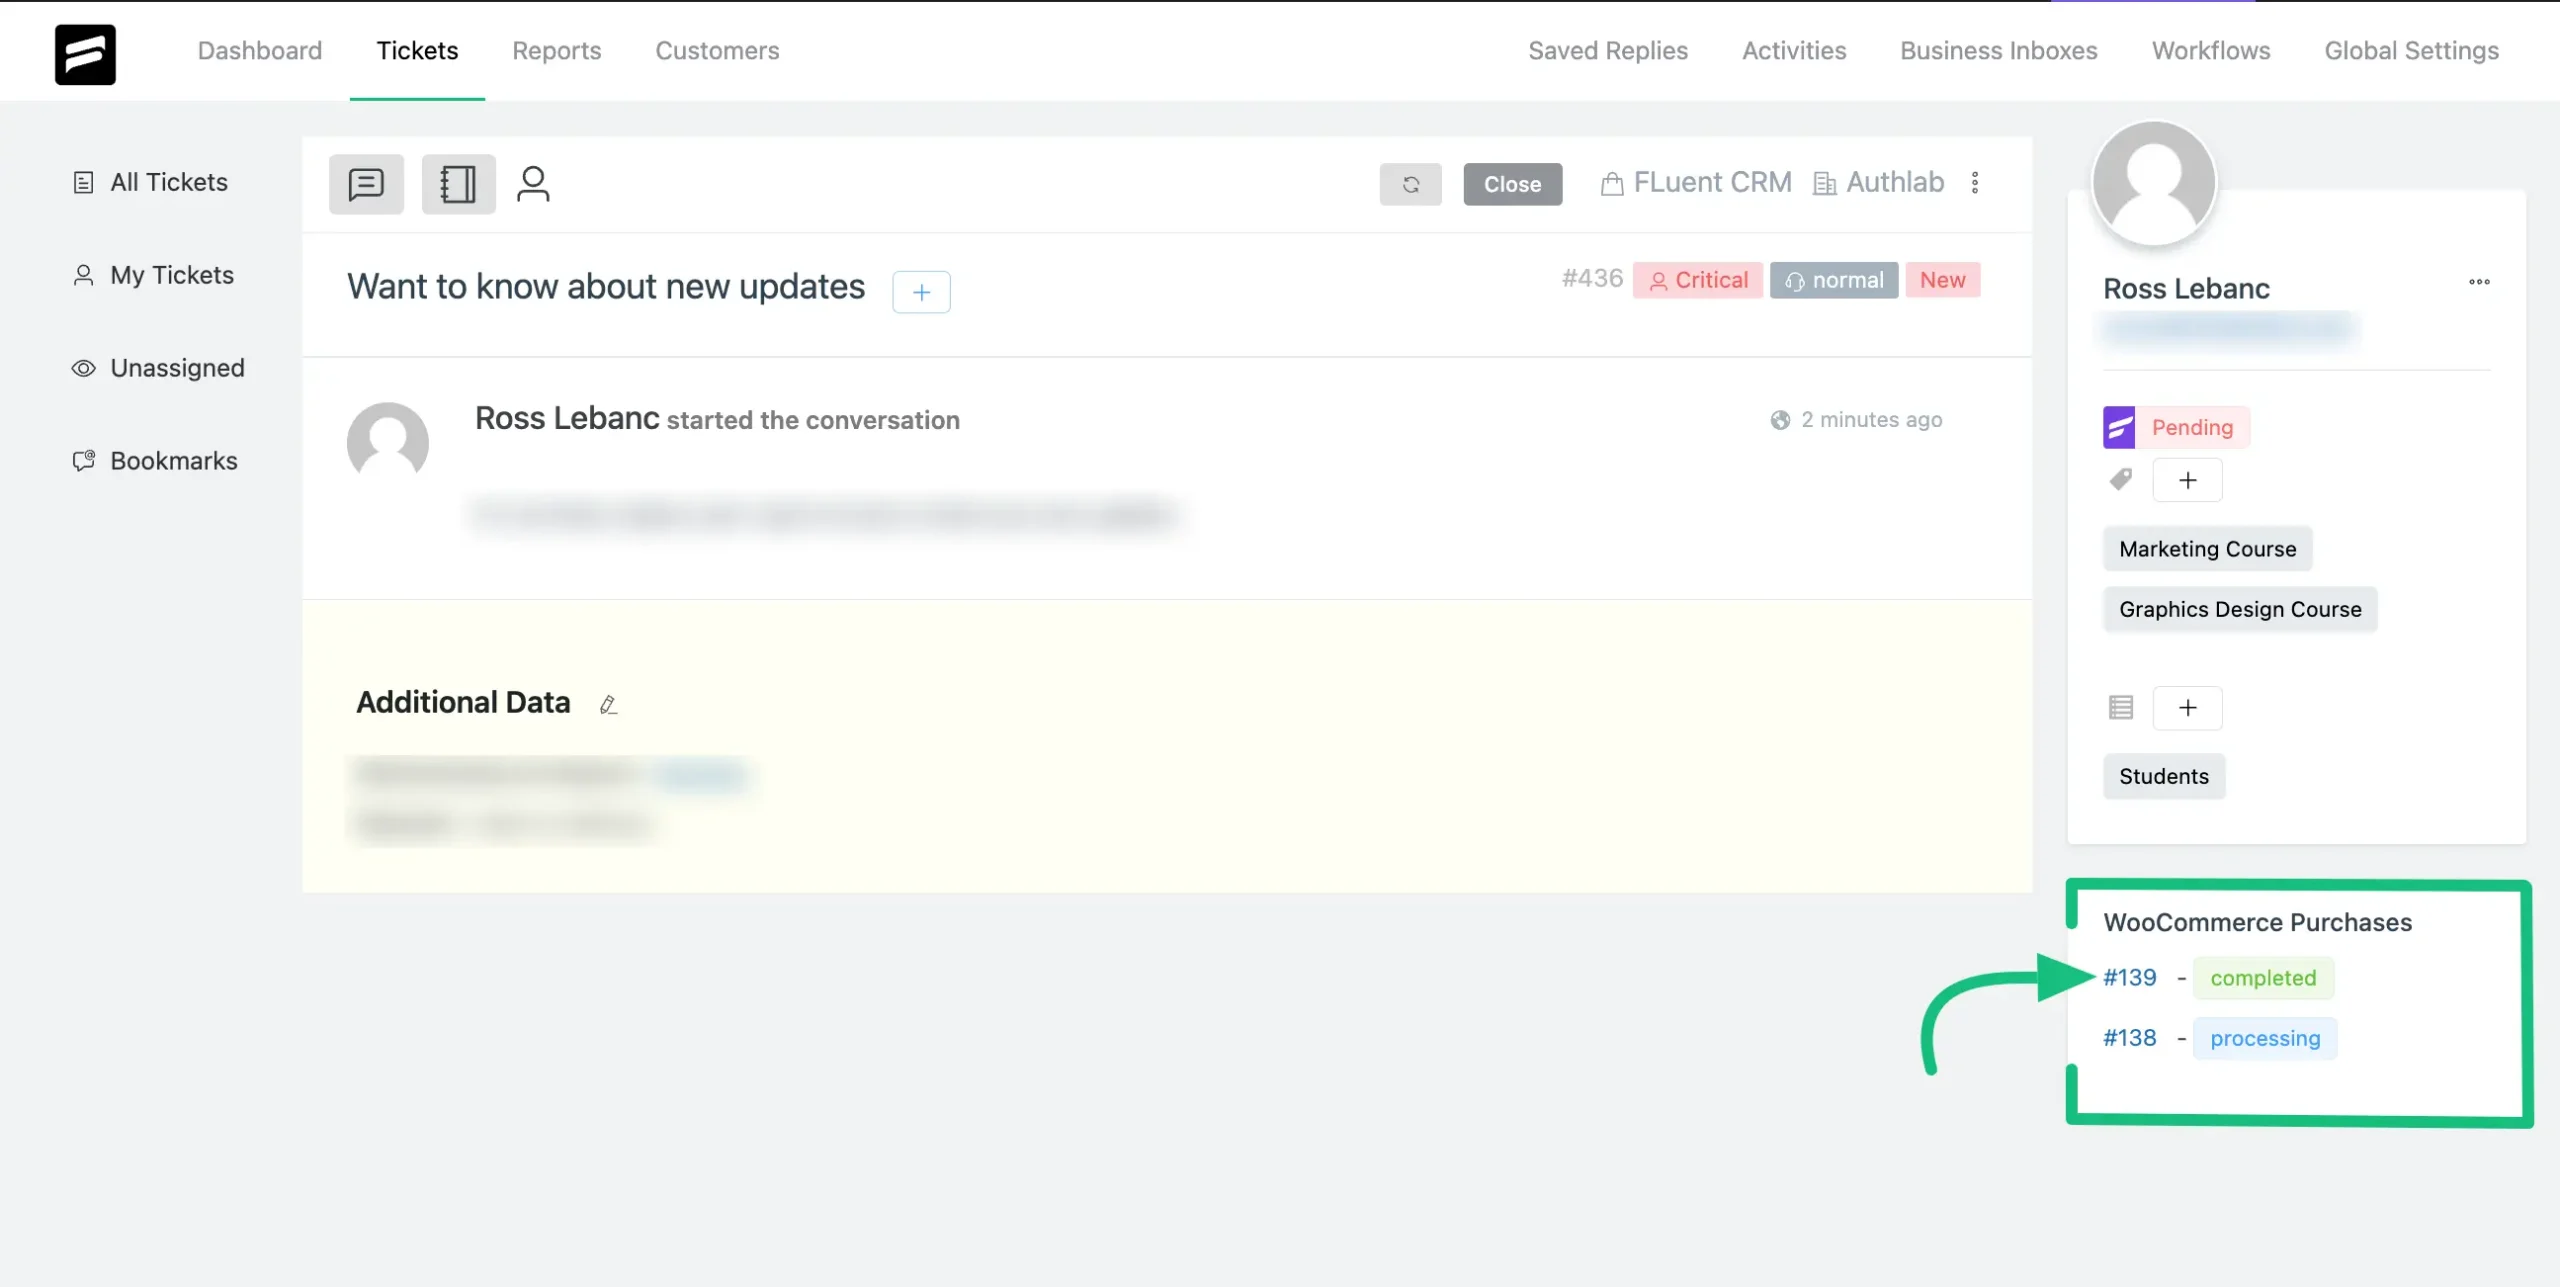This screenshot has height=1287, width=2560.
Task: Click the Ross Lebanc customer name
Action: click(2186, 288)
